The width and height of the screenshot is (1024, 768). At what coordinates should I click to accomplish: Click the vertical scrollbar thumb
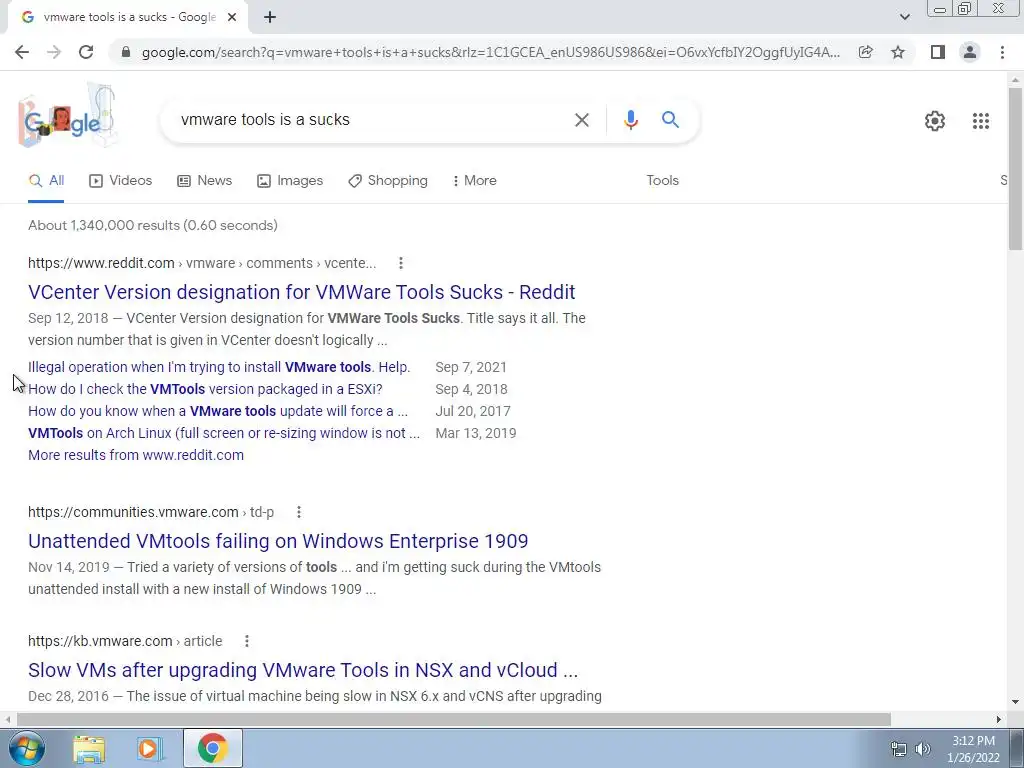pos(1015,168)
